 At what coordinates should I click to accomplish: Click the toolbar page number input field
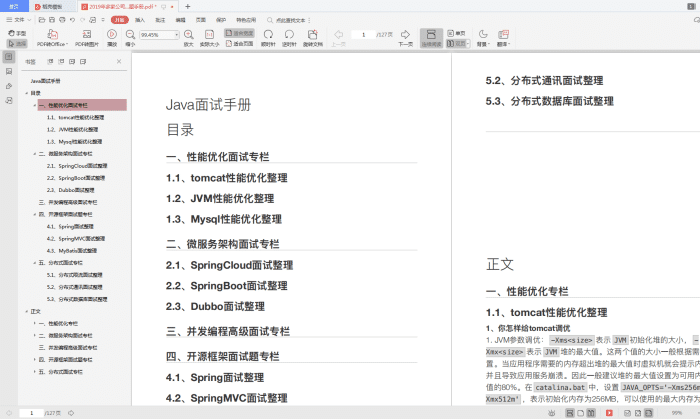coord(363,35)
